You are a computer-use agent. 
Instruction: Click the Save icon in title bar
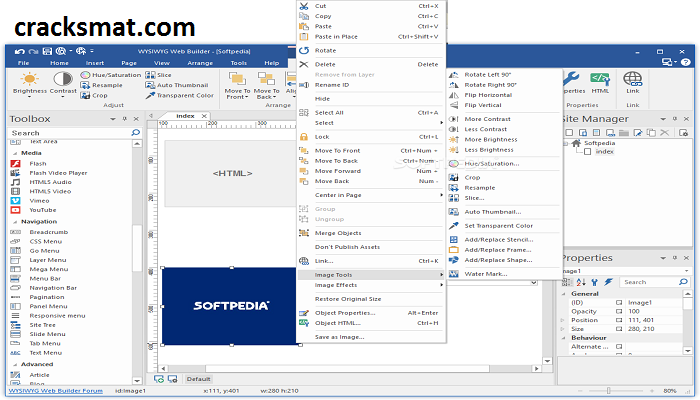tap(47, 51)
